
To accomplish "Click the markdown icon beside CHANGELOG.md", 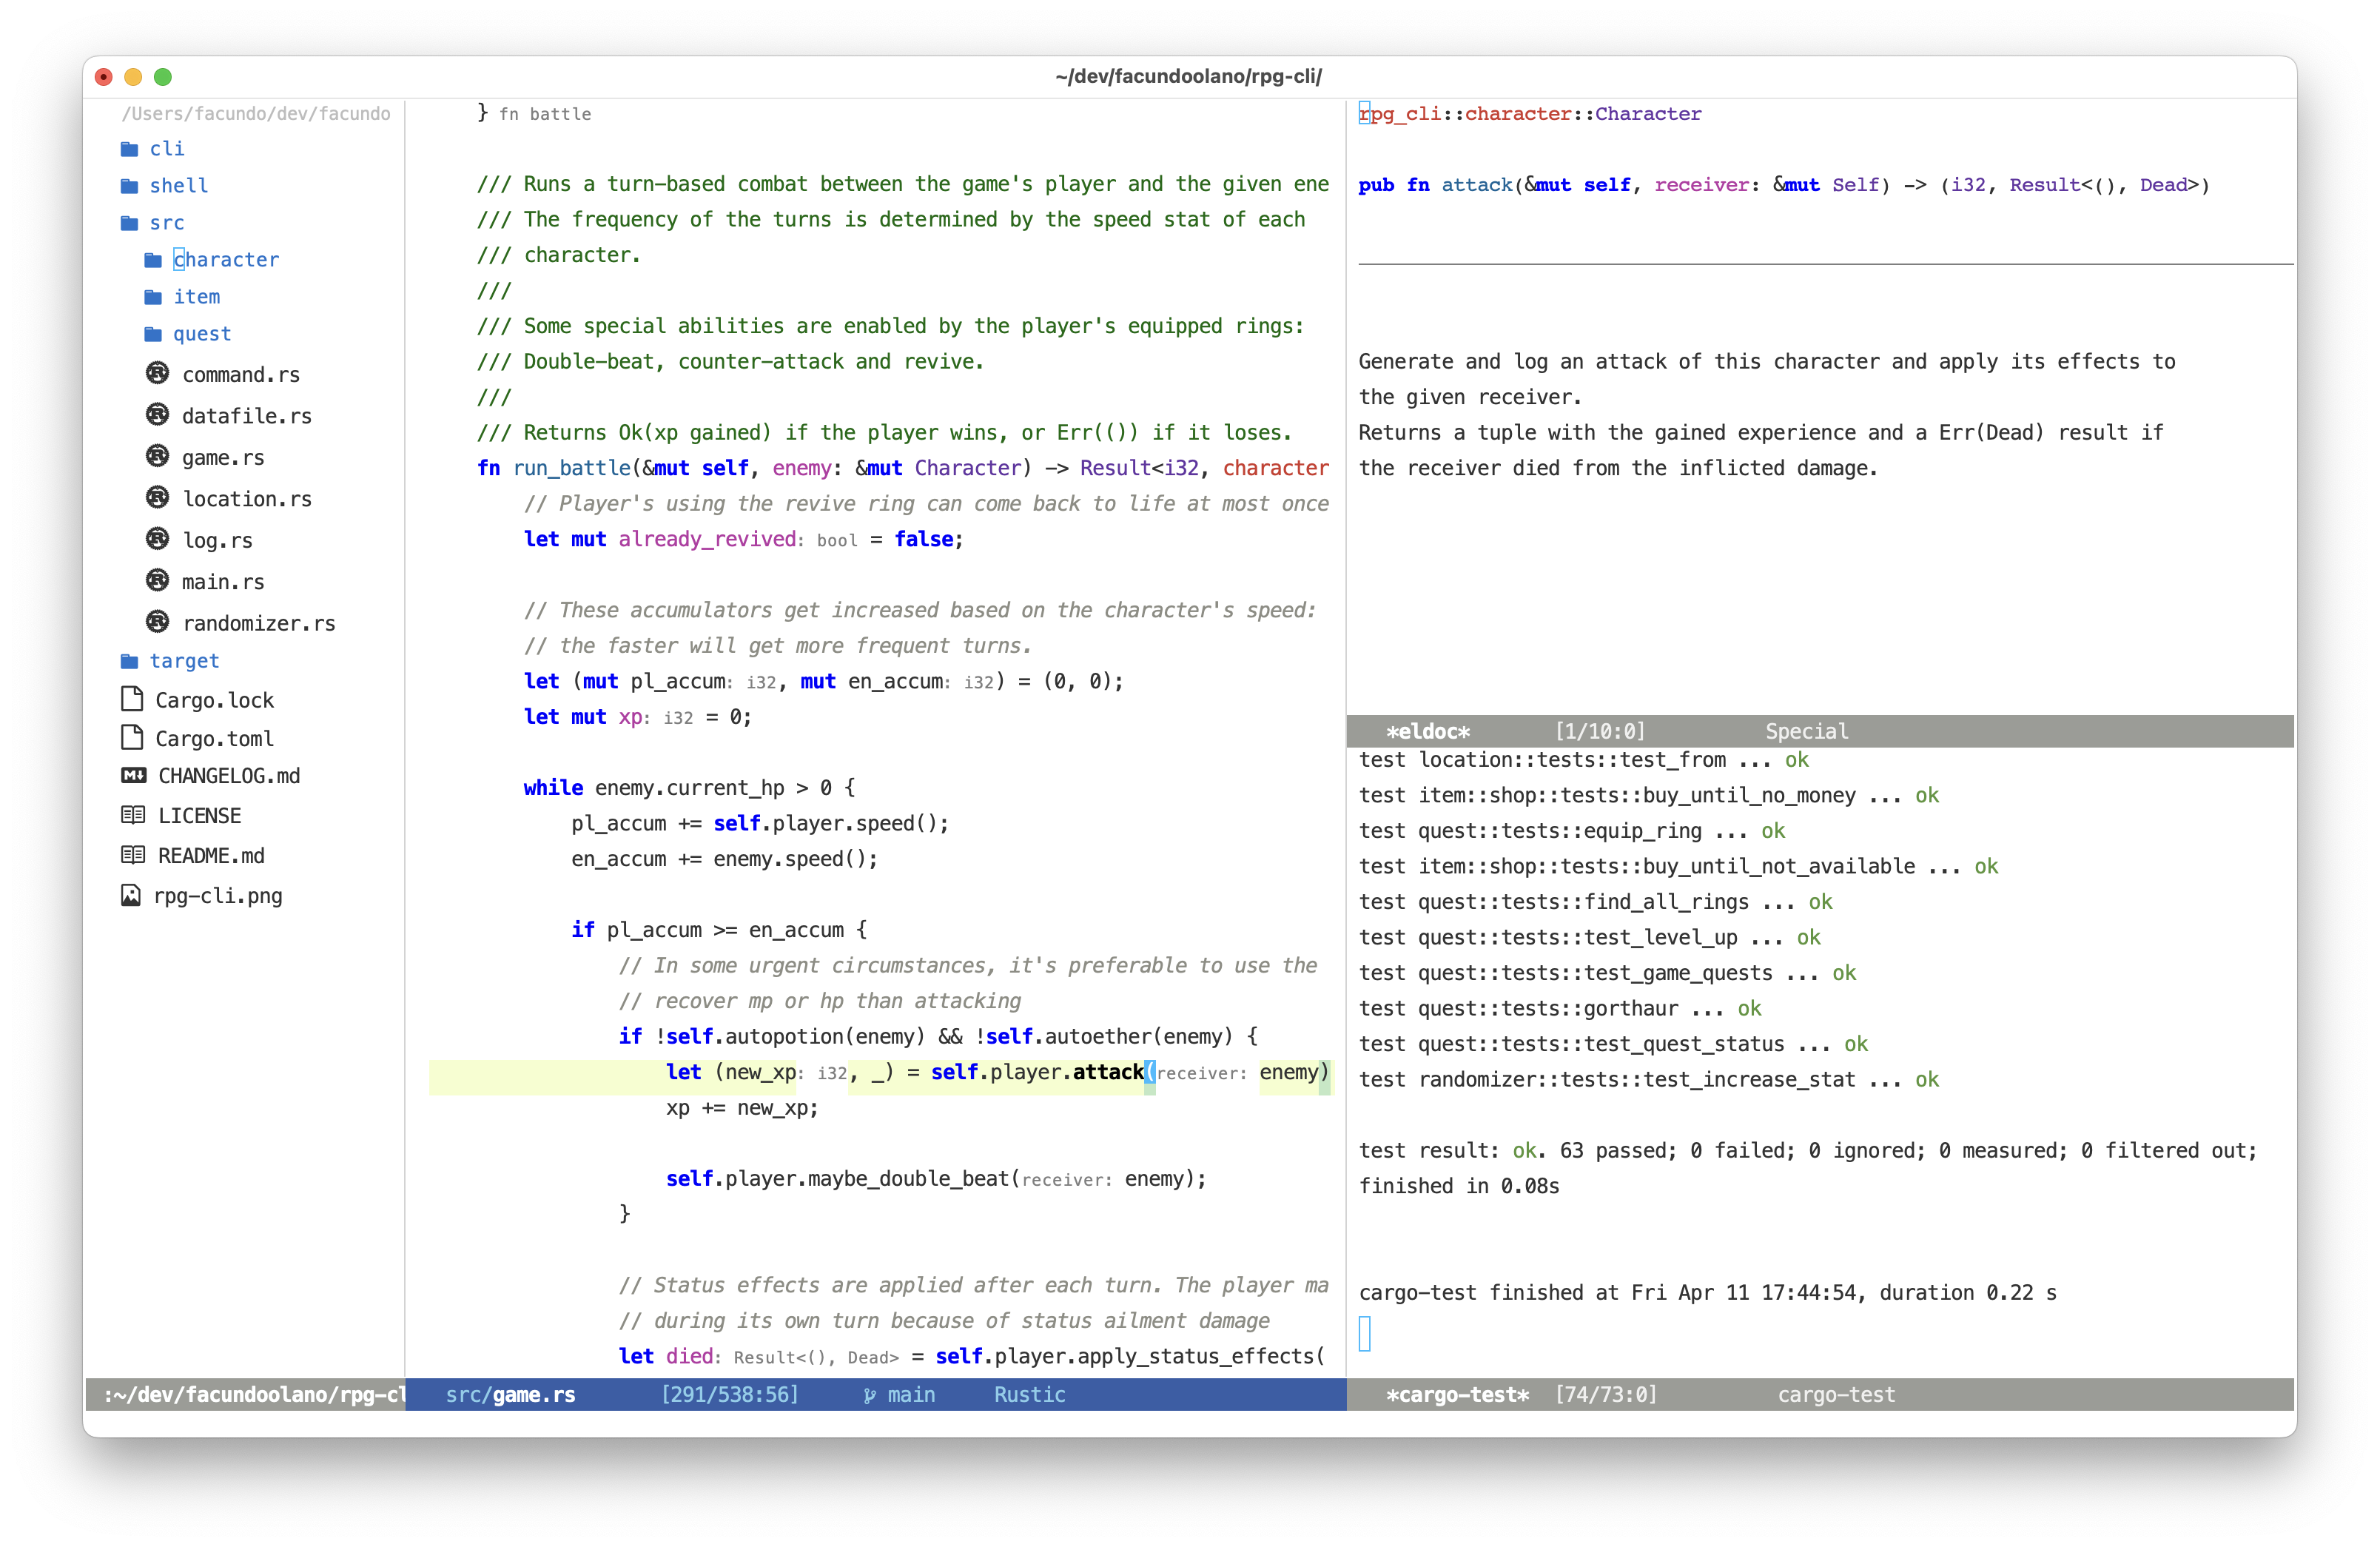I will pyautogui.click(x=133, y=776).
